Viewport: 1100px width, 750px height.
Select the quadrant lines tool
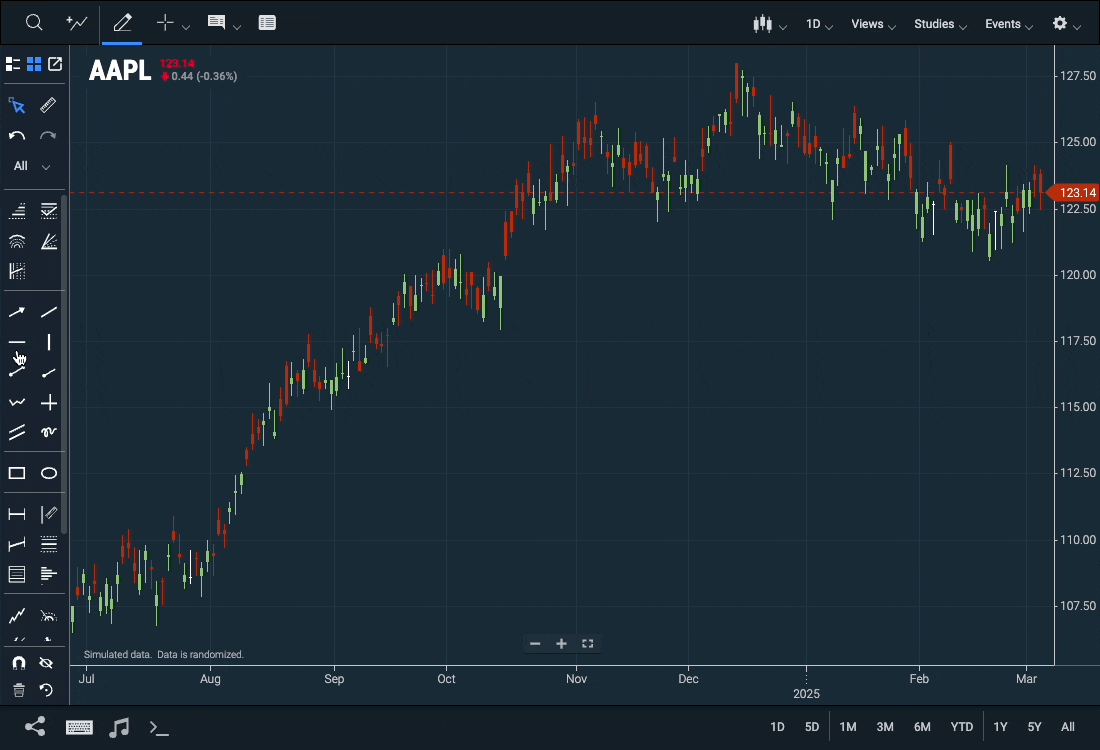[x=48, y=544]
